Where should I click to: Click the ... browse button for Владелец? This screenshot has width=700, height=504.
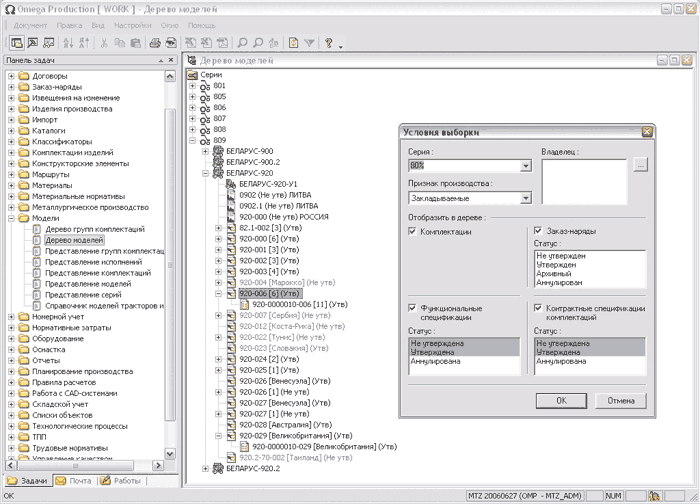coord(640,165)
